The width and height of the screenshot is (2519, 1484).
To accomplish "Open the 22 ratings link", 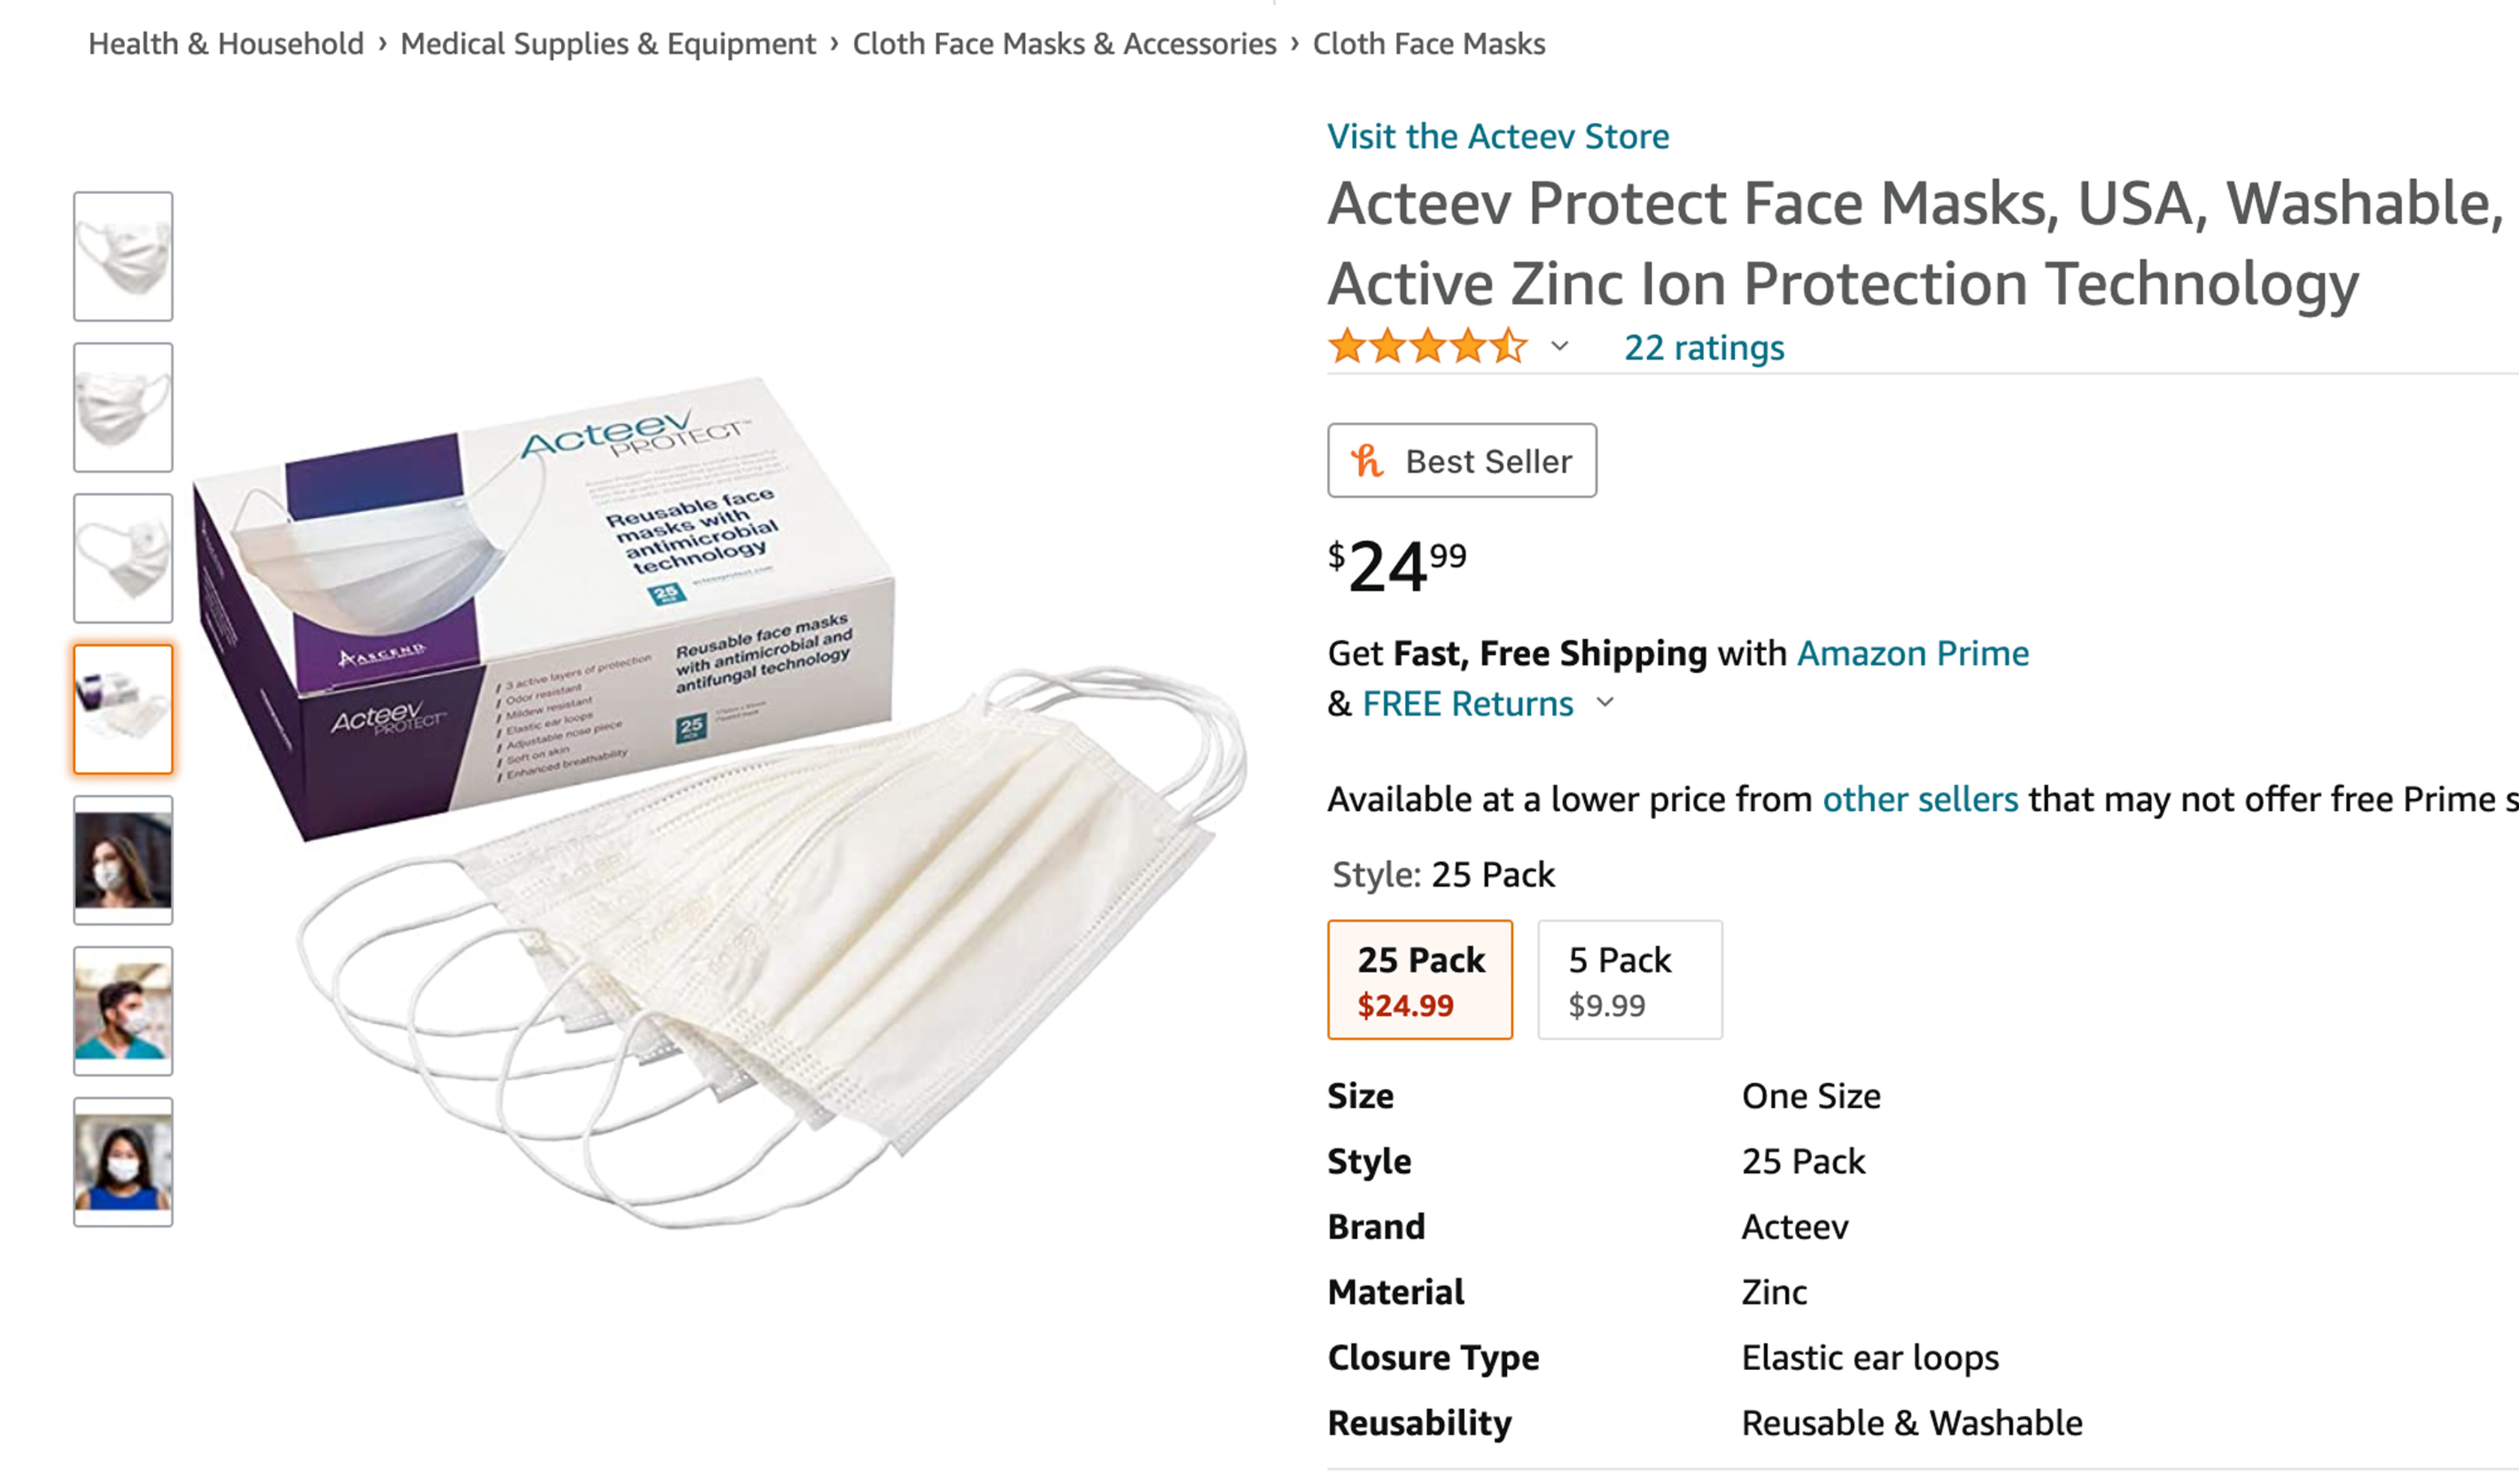I will point(1704,347).
